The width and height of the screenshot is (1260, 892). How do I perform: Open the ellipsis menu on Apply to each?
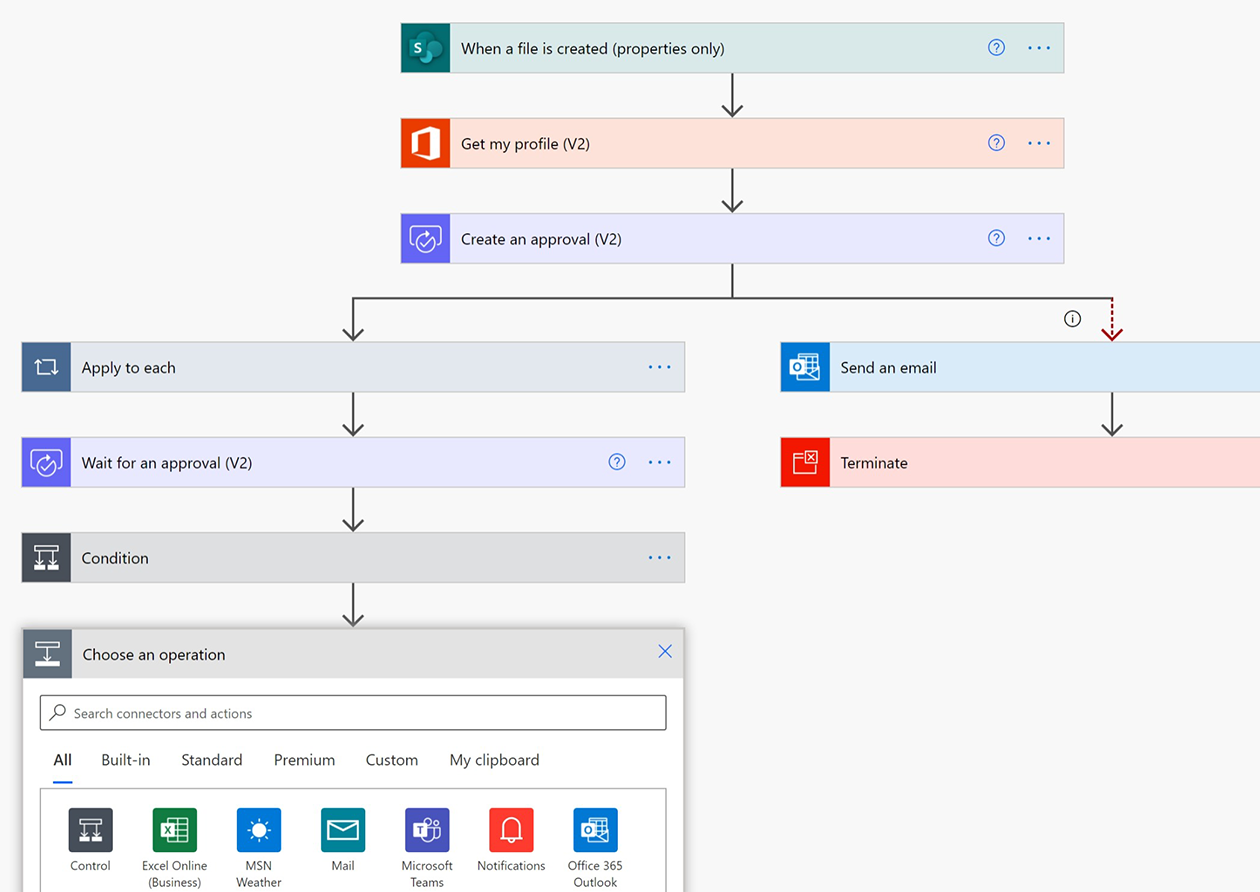(x=660, y=367)
